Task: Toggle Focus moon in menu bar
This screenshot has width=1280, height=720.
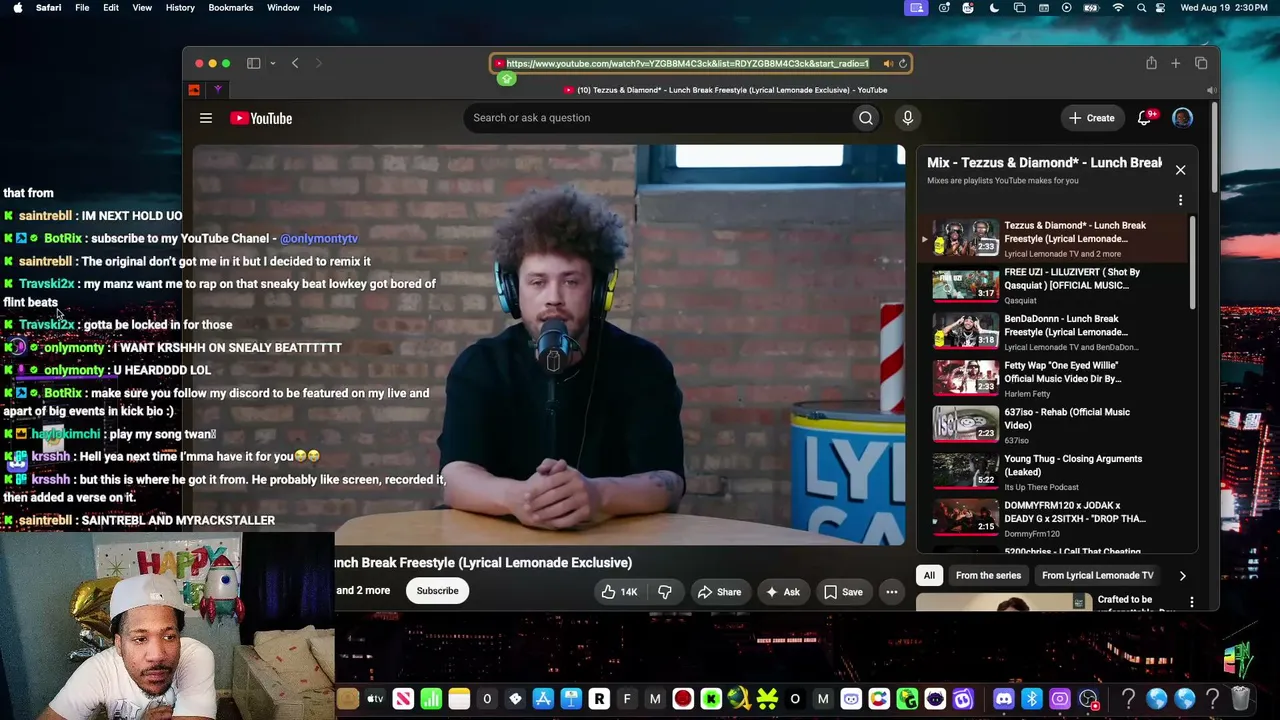Action: [994, 8]
